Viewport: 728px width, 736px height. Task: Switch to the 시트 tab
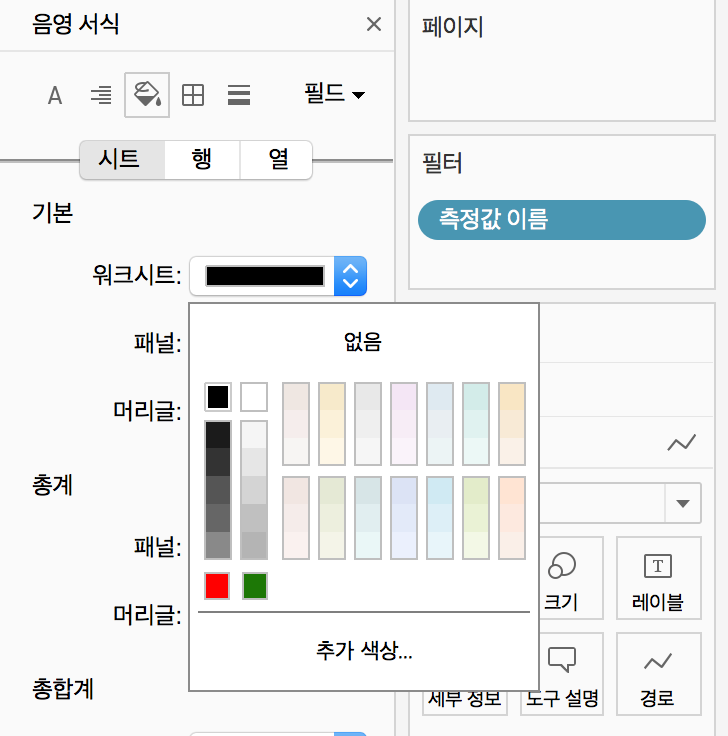[123, 160]
